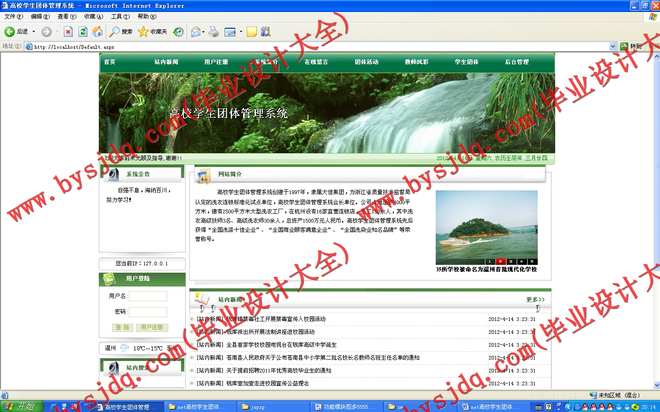Open the 查看 (View) menu

pyautogui.click(x=63, y=17)
